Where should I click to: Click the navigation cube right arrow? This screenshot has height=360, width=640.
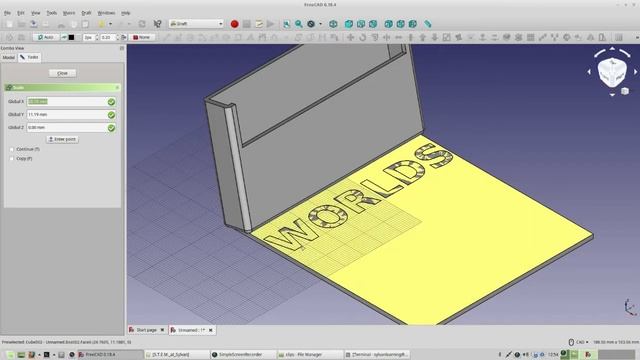pos(636,72)
